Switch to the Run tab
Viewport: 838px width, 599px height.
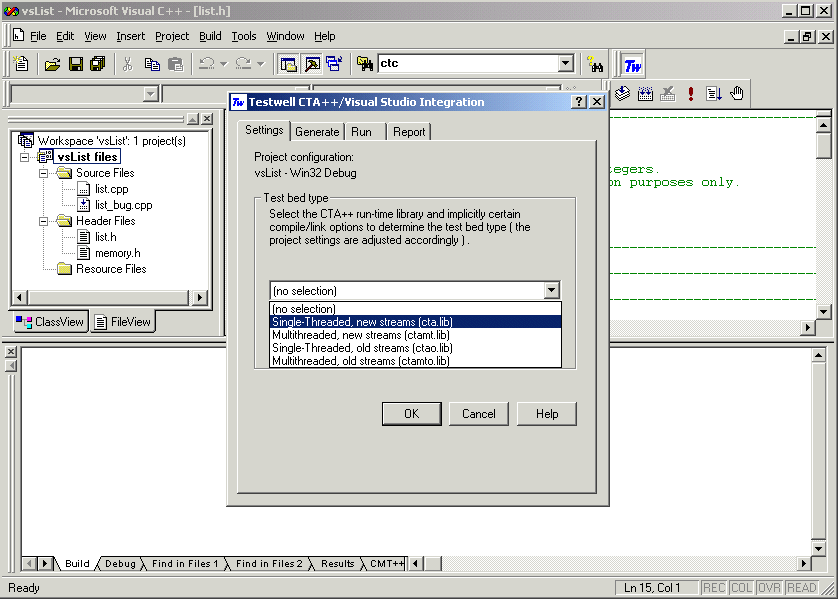click(x=361, y=132)
